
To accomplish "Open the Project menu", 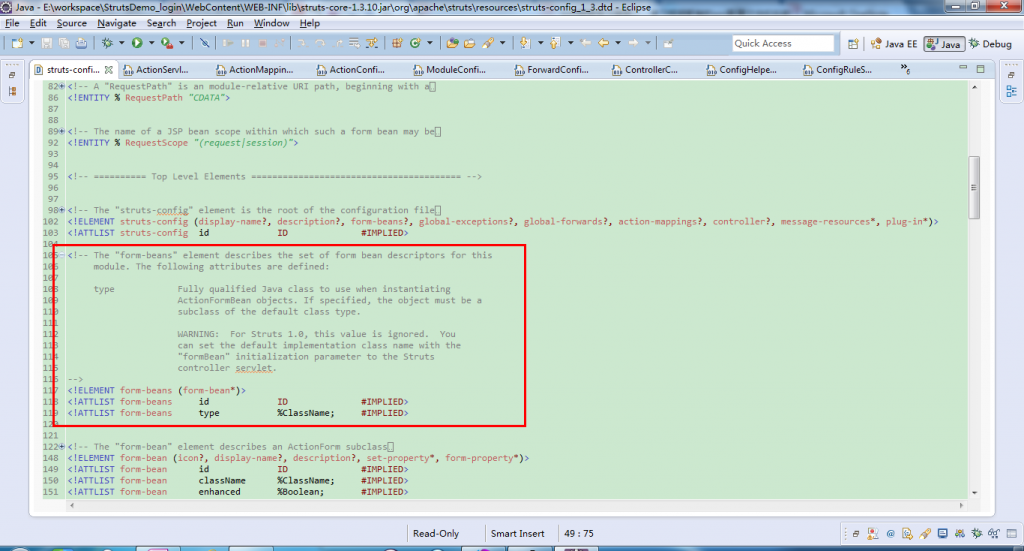I will (x=201, y=23).
